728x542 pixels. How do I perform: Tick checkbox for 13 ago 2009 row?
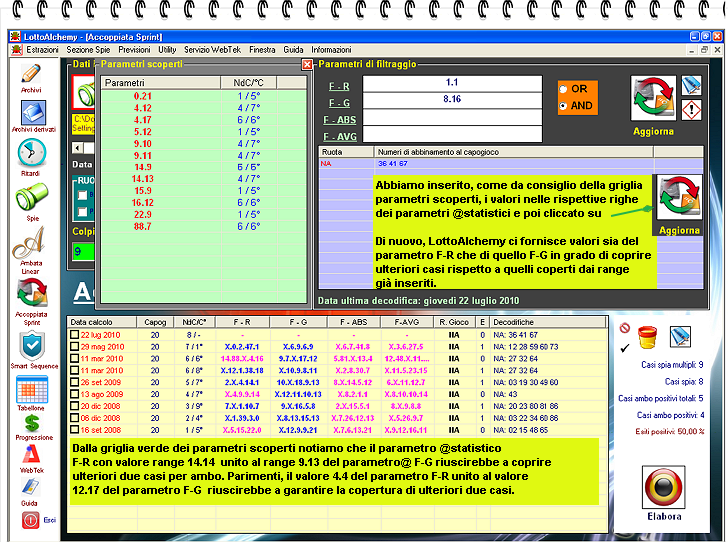(74, 394)
